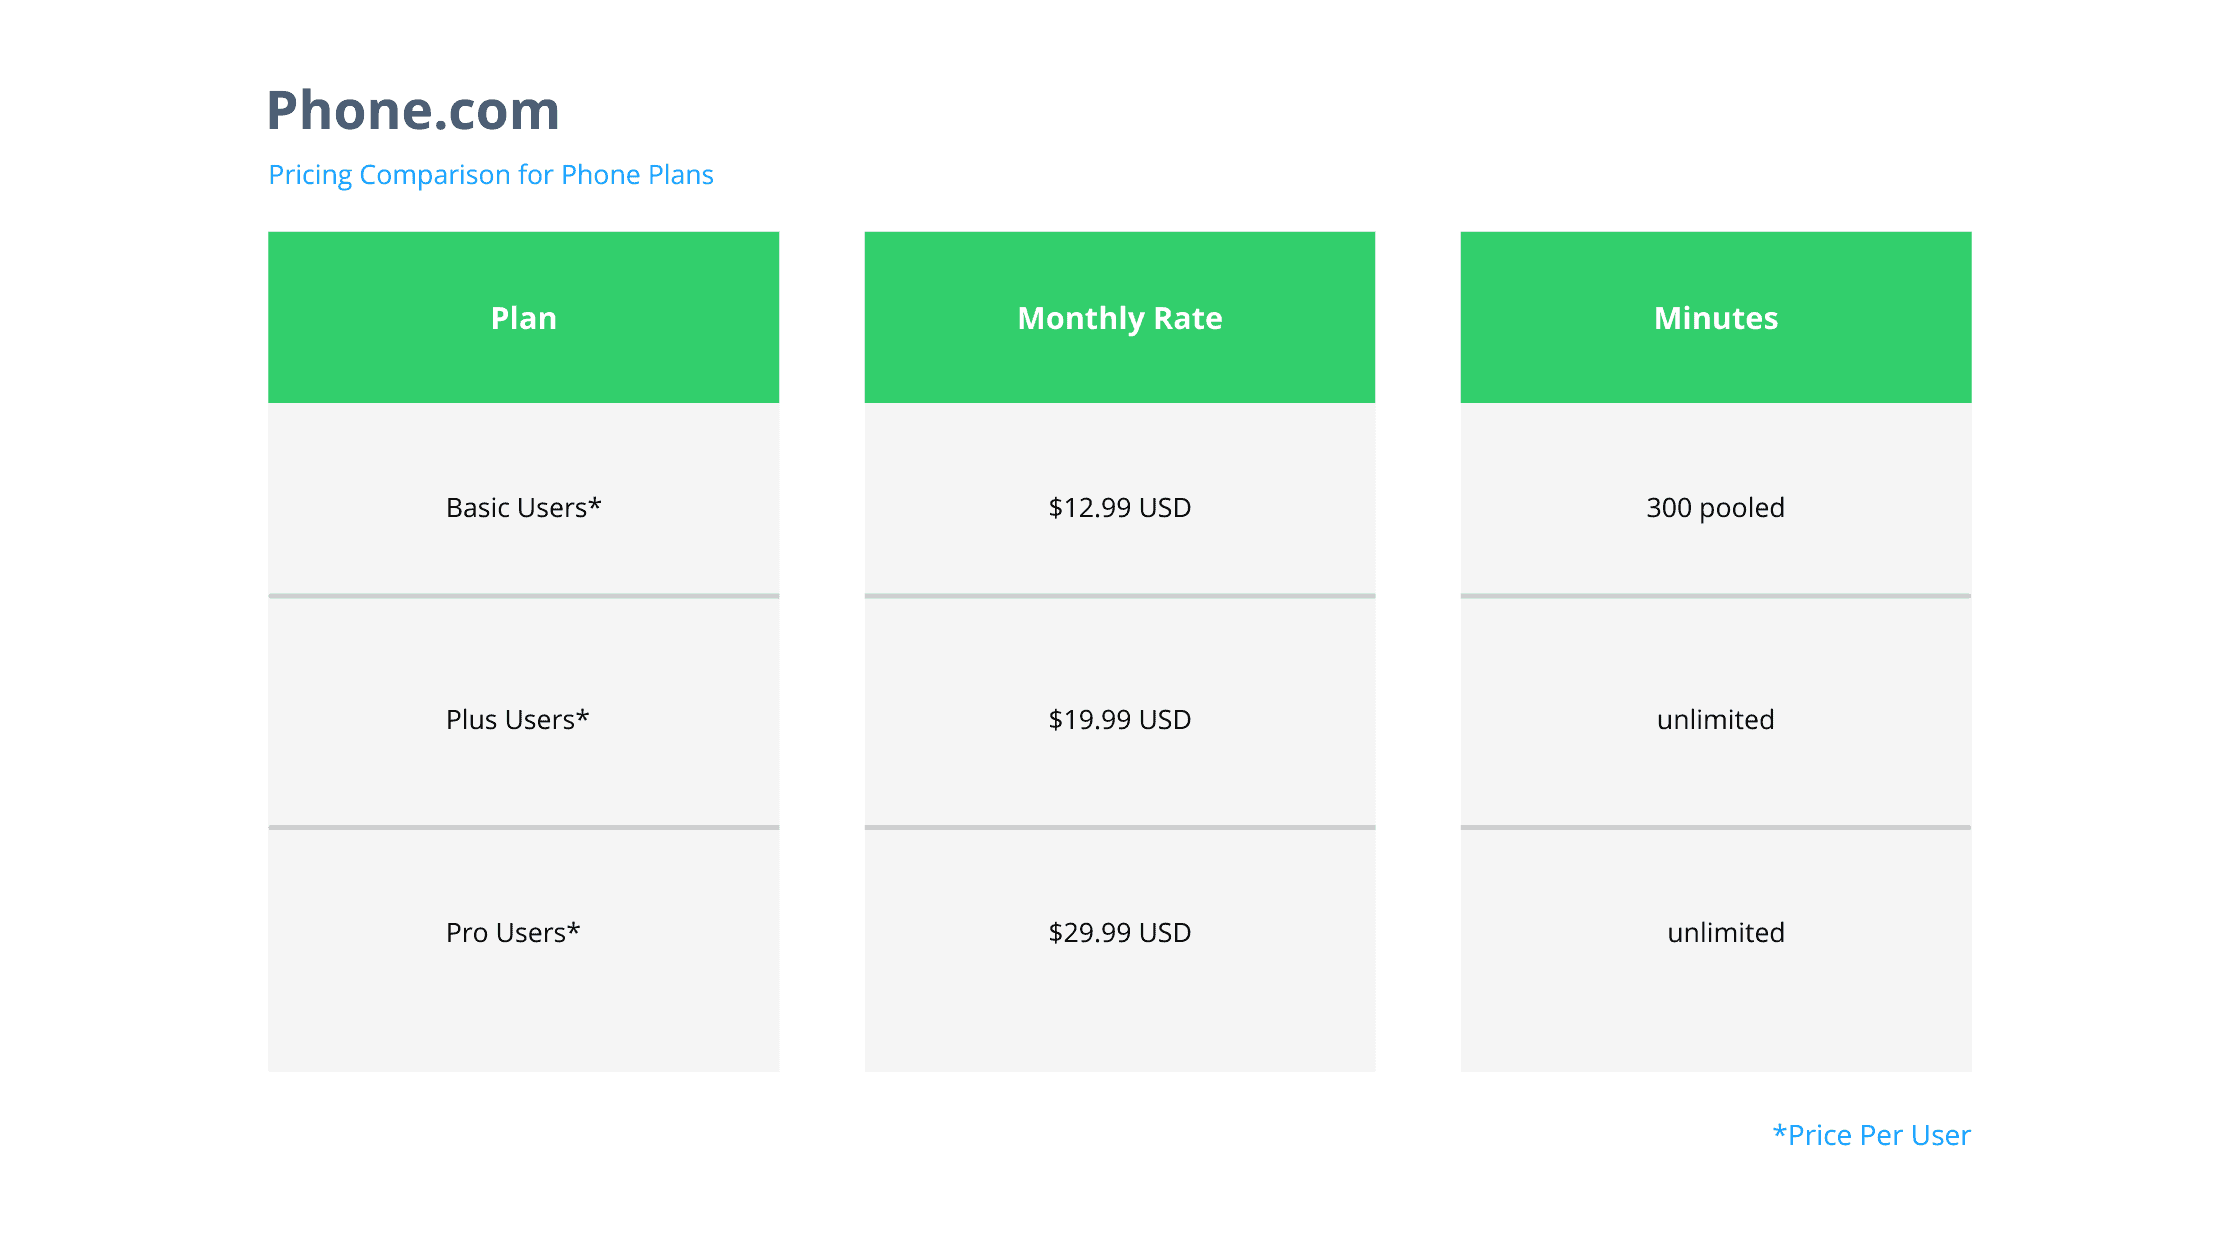Select the Minutes column header

(1715, 318)
